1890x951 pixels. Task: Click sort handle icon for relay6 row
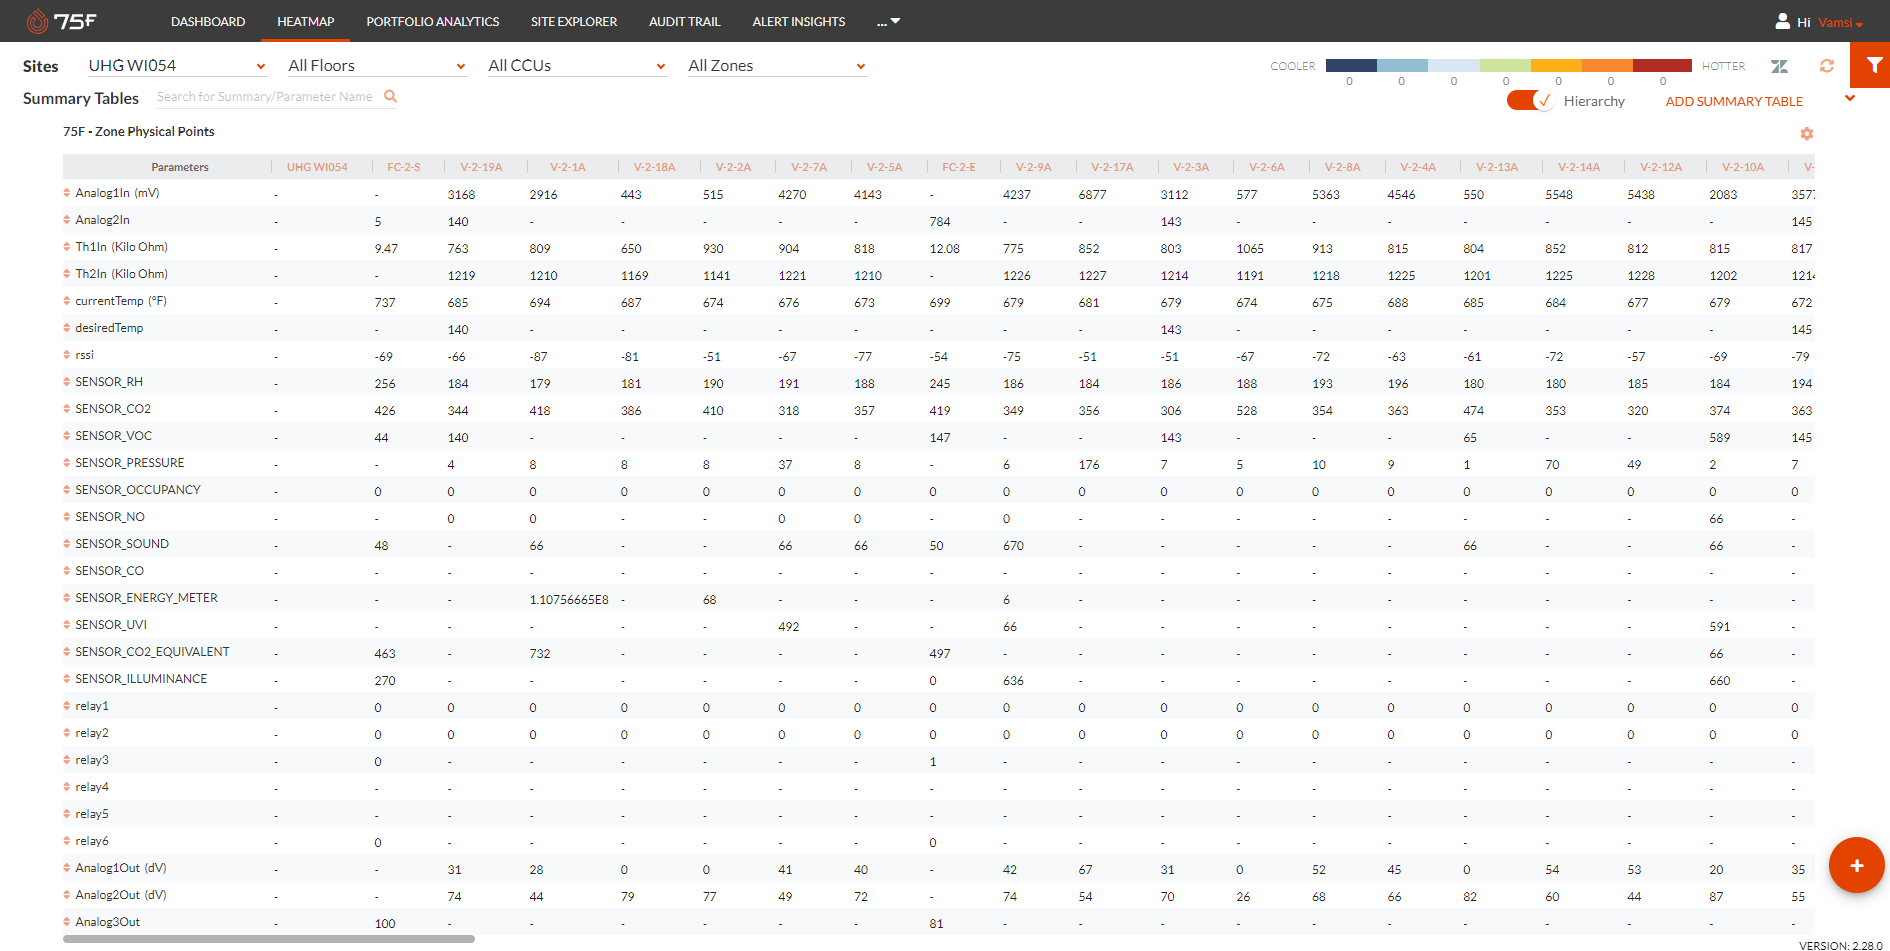(x=67, y=841)
